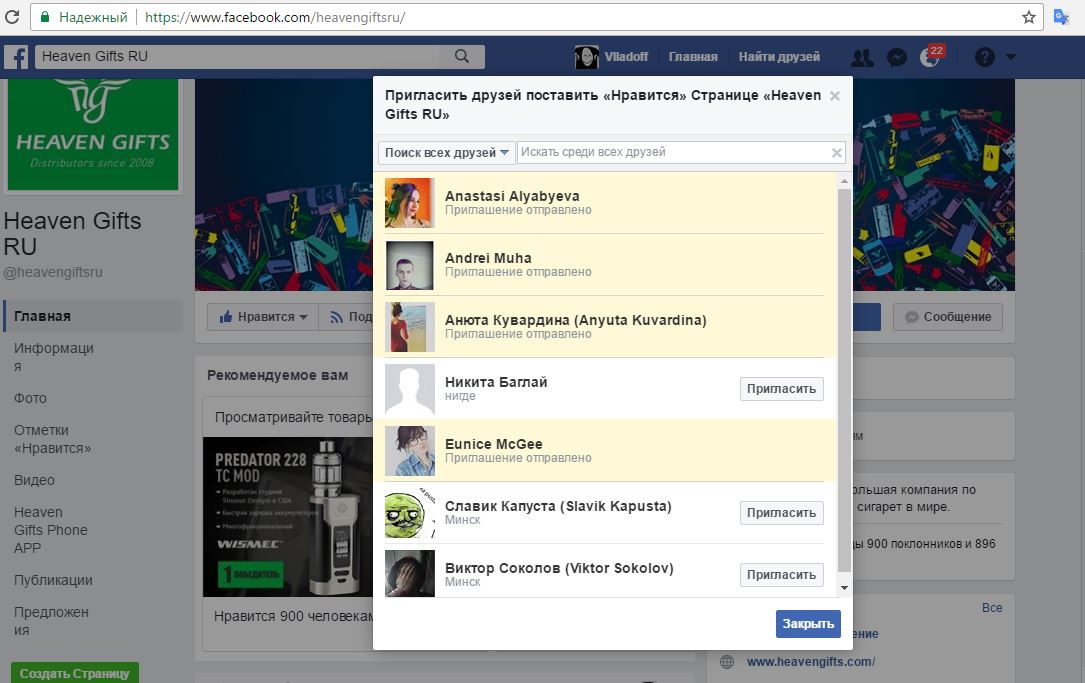Screen dimensions: 1085x683
Task: Click the search magnifier icon
Action: coord(462,56)
